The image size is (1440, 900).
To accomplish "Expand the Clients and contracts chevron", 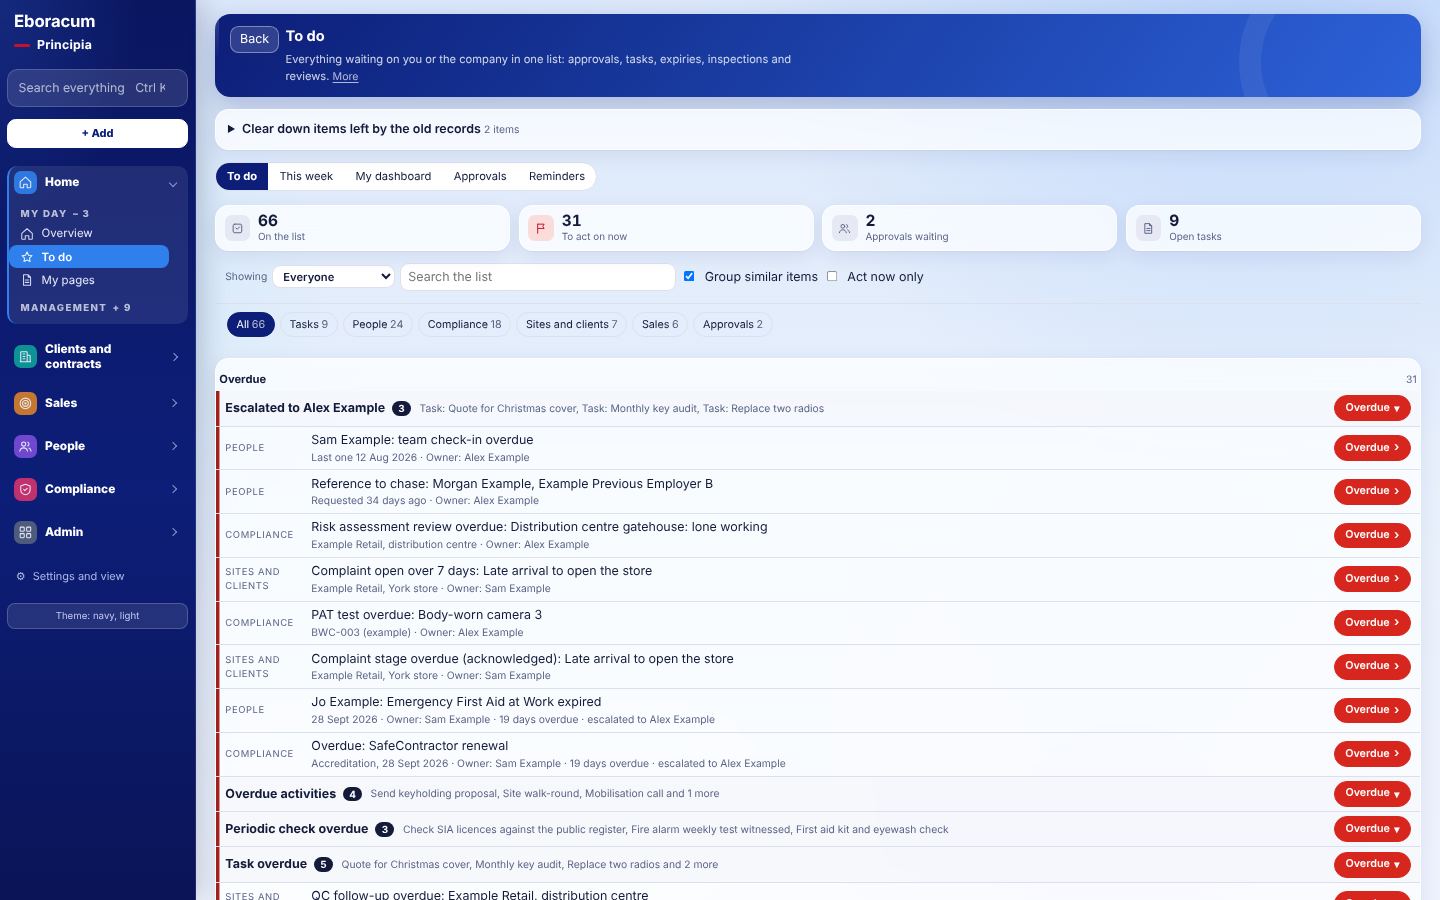I will pos(175,357).
